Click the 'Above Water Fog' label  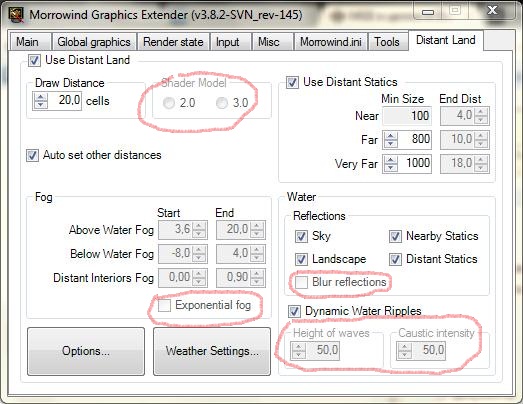pyautogui.click(x=111, y=230)
